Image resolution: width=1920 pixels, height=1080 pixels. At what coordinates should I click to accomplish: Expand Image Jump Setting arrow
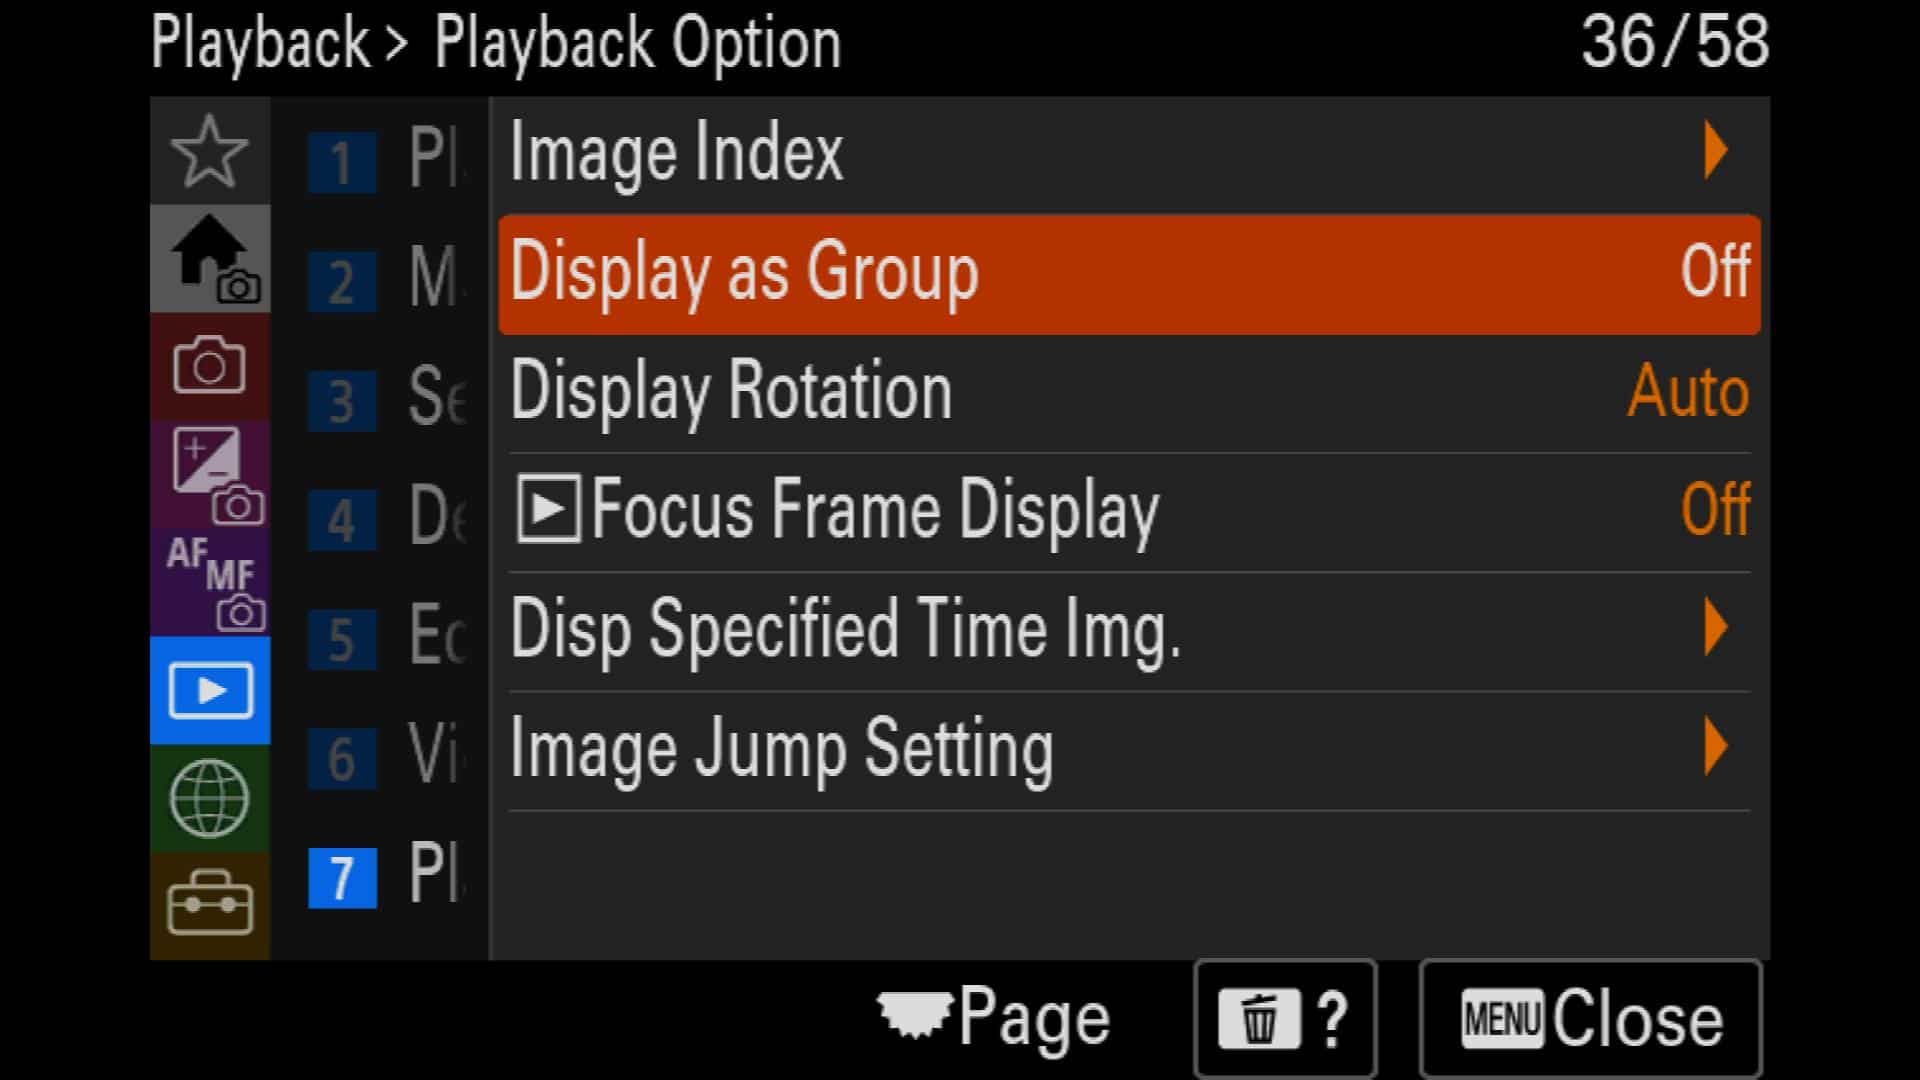[x=1716, y=747]
